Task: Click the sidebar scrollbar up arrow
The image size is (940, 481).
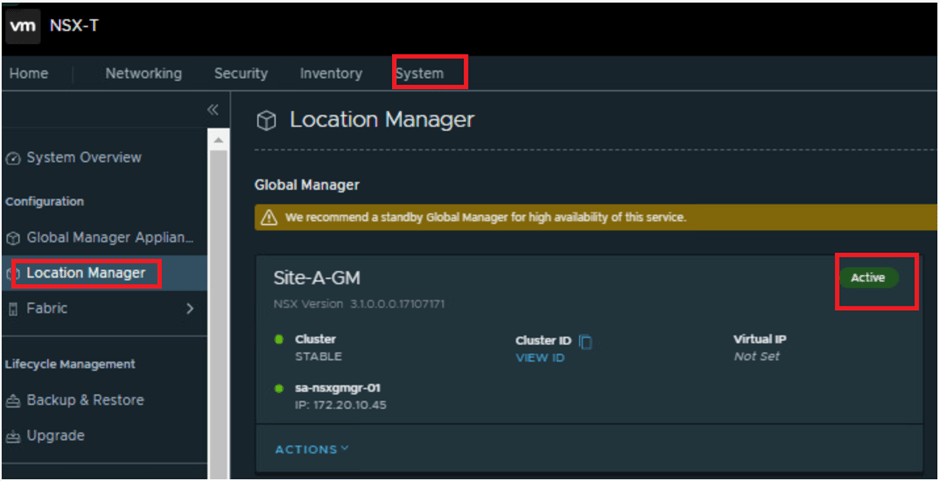Action: [x=218, y=141]
